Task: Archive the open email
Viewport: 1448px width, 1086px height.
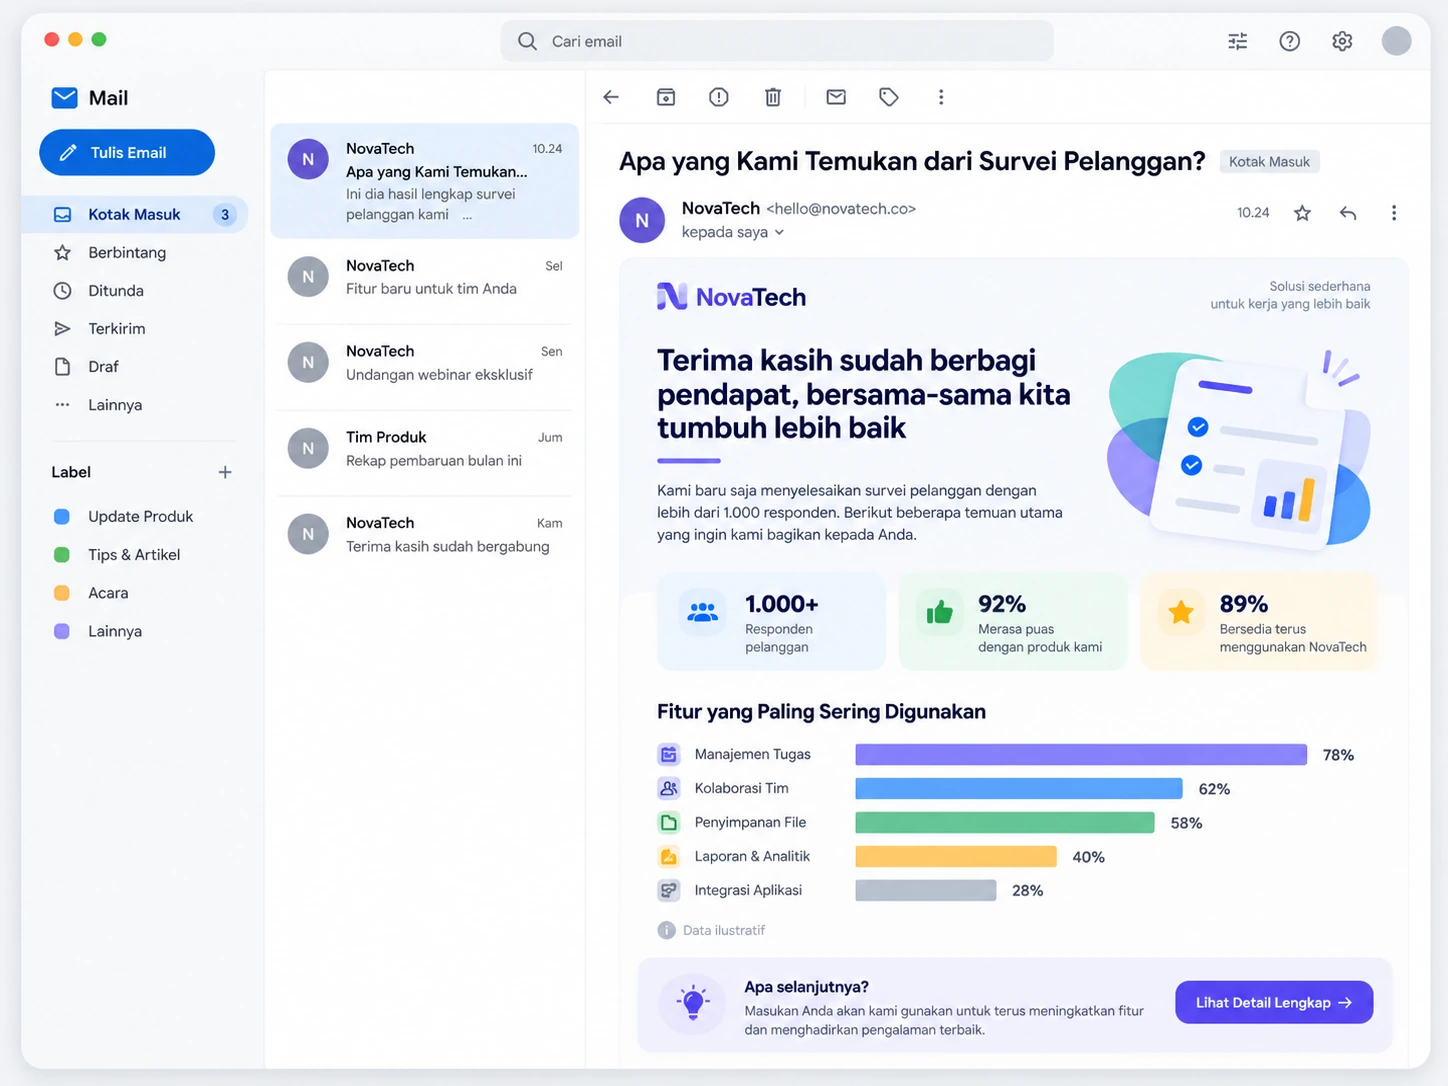Action: pyautogui.click(x=666, y=97)
